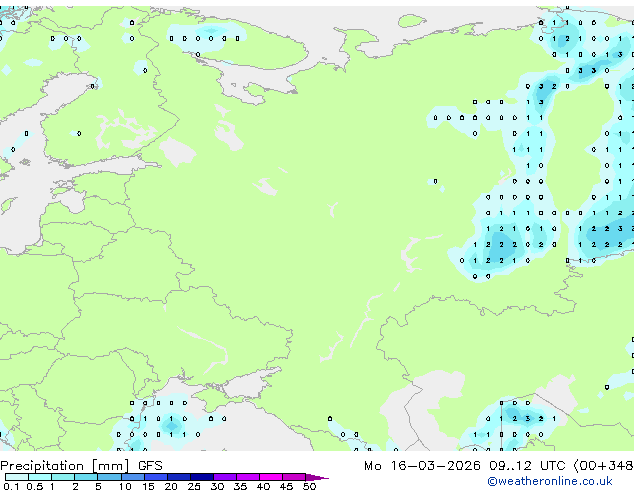Click legend tick label "30"
This screenshot has width=634, height=490.
[217, 486]
